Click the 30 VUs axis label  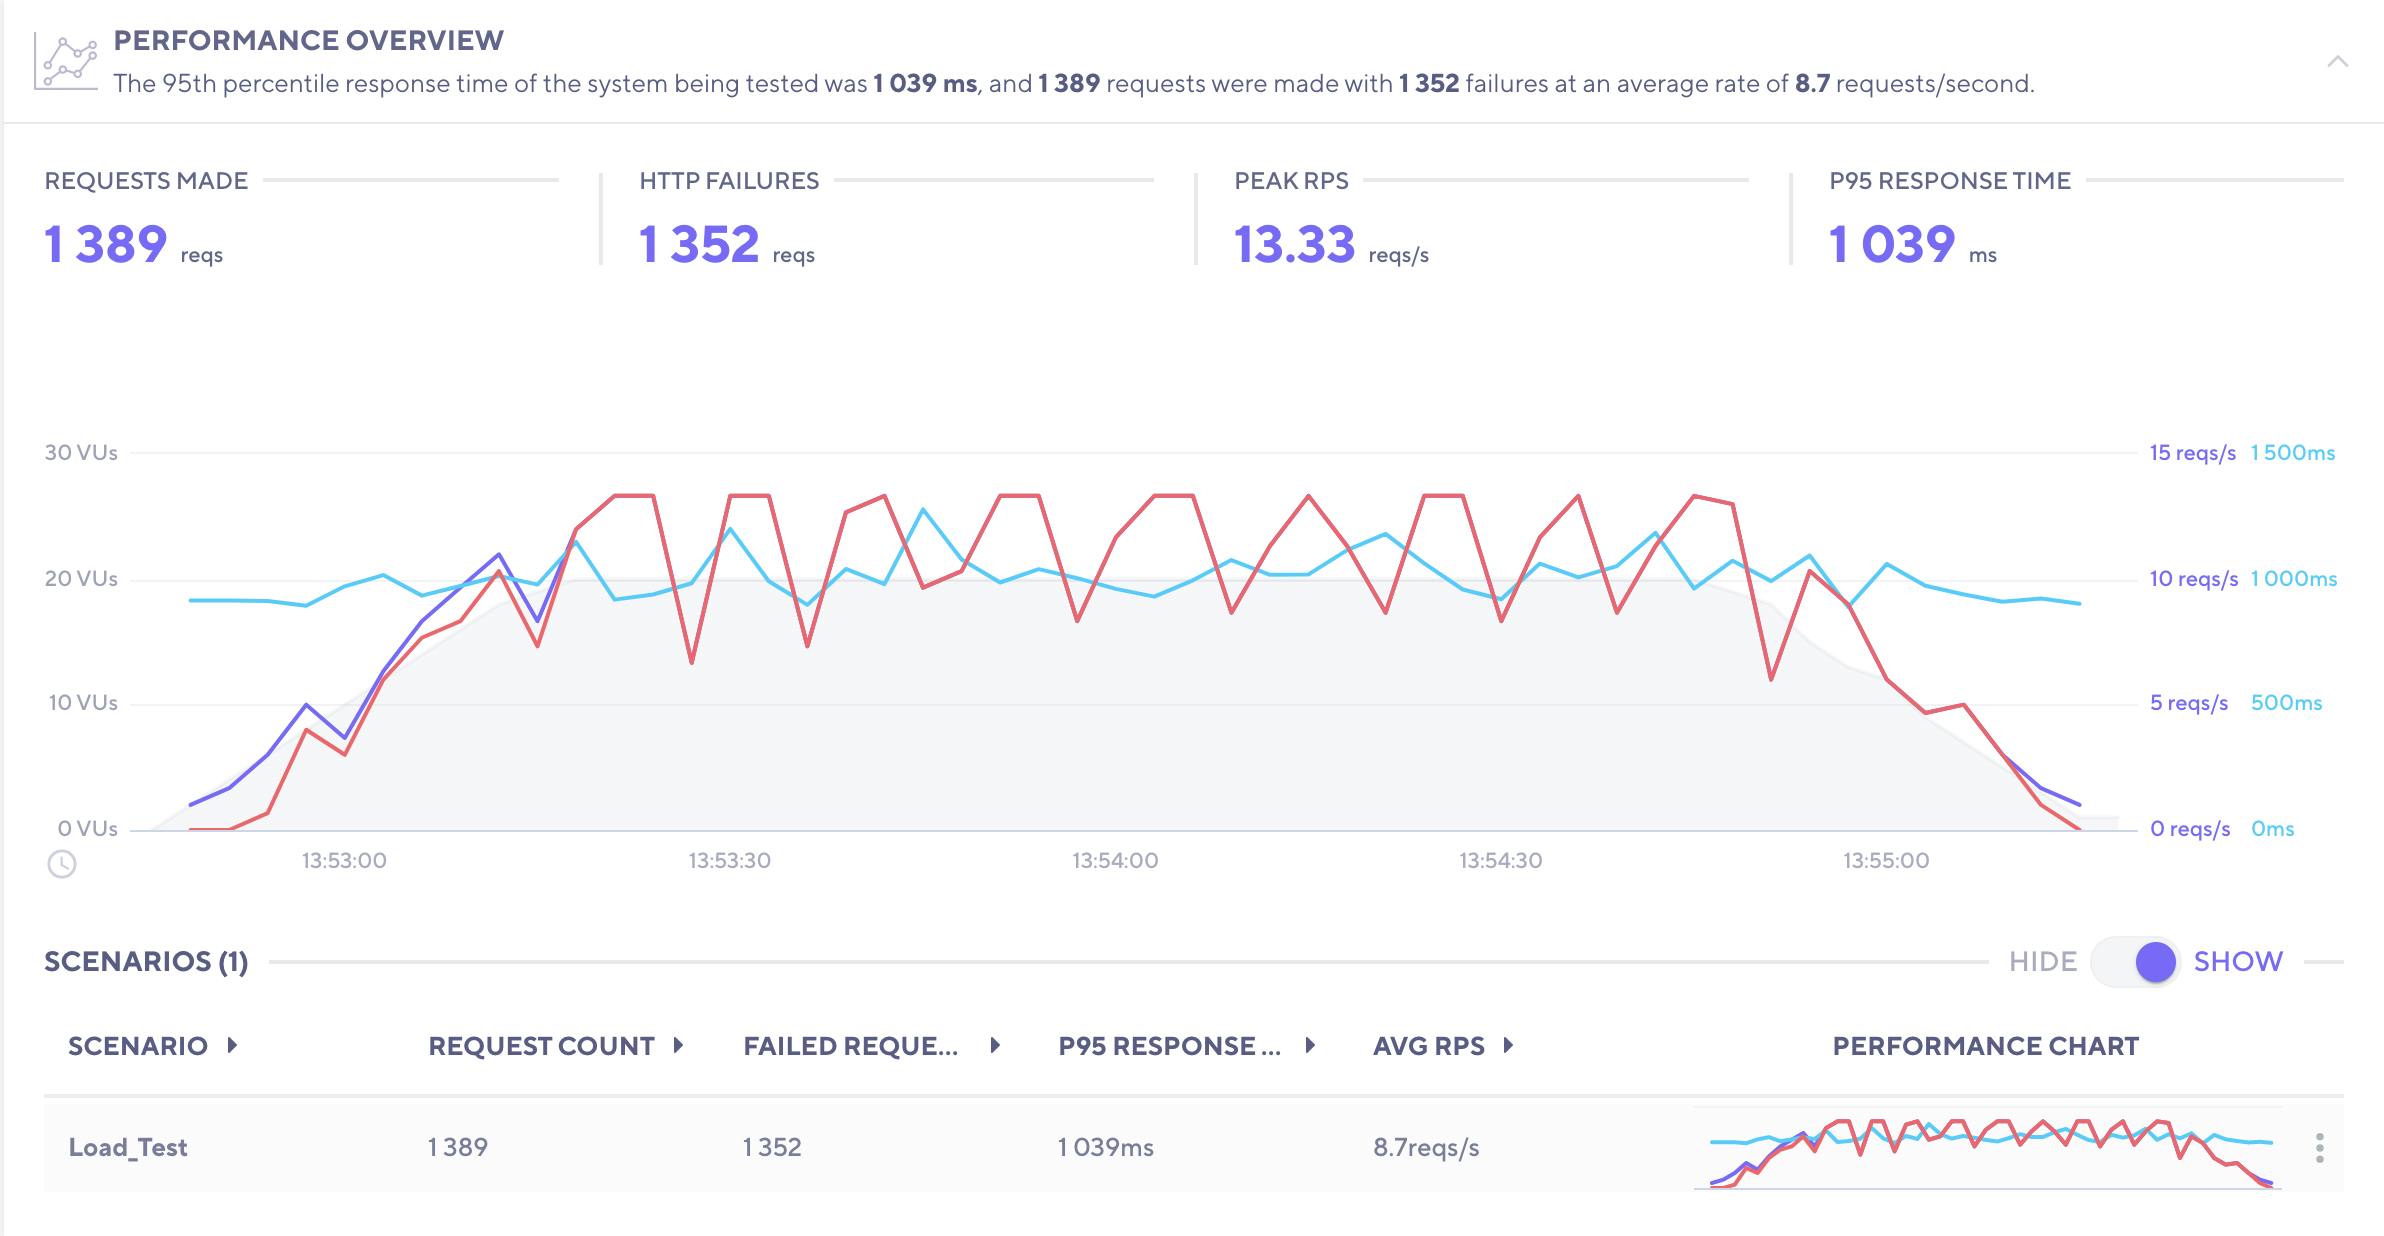pyautogui.click(x=81, y=453)
